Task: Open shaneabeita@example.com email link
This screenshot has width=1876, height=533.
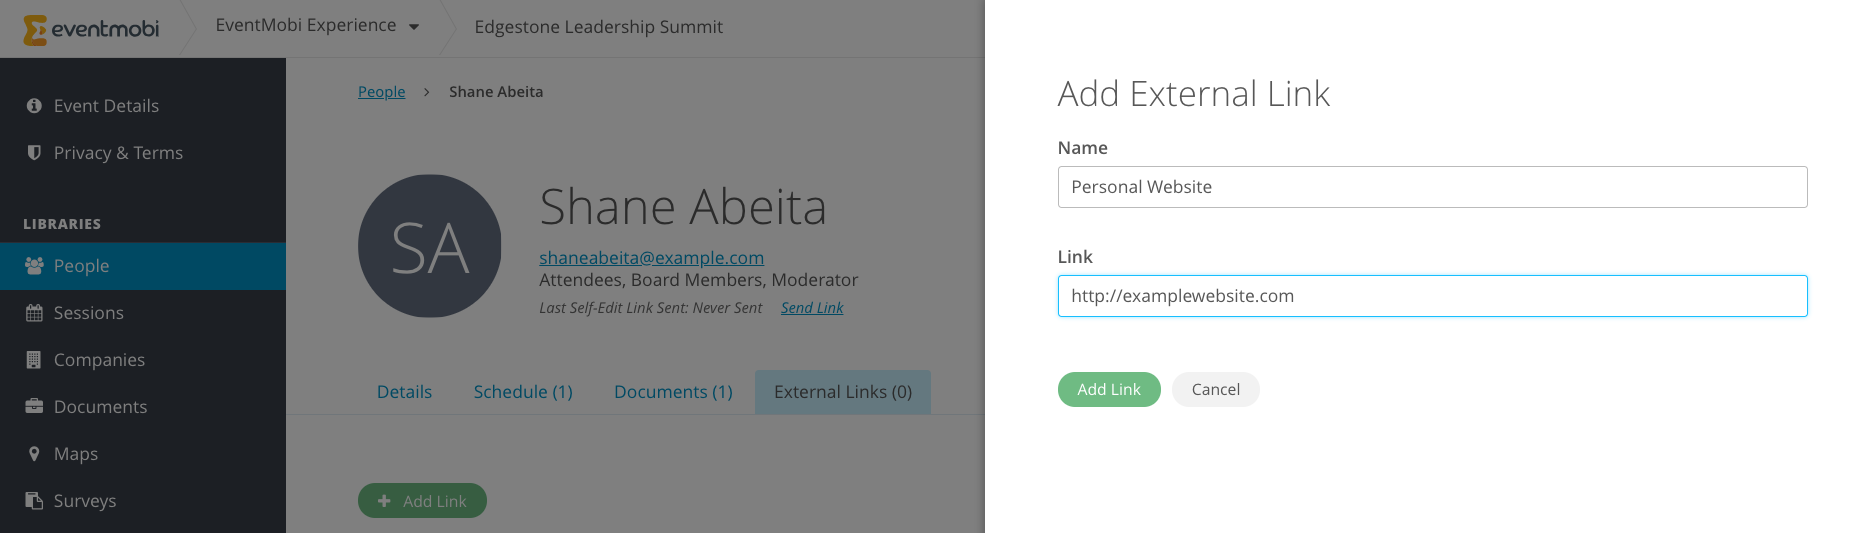Action: click(x=651, y=258)
